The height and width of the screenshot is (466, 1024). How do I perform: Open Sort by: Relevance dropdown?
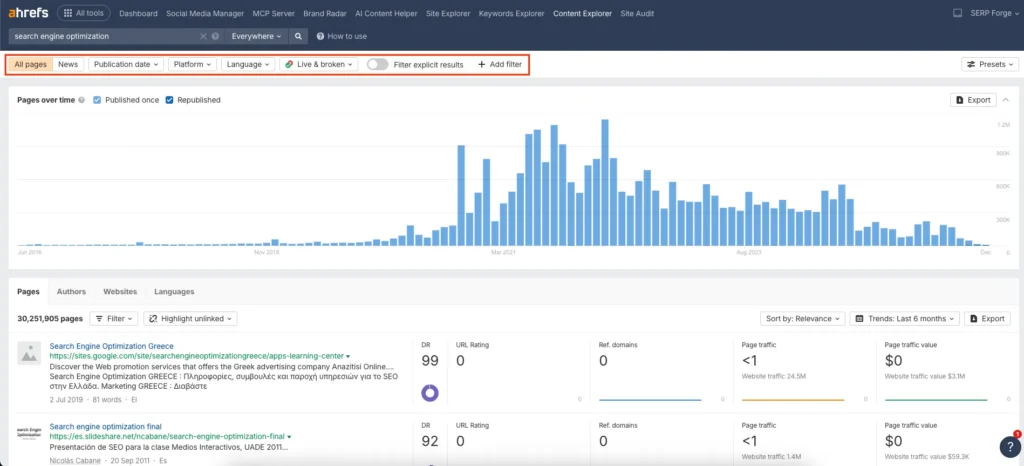(802, 318)
